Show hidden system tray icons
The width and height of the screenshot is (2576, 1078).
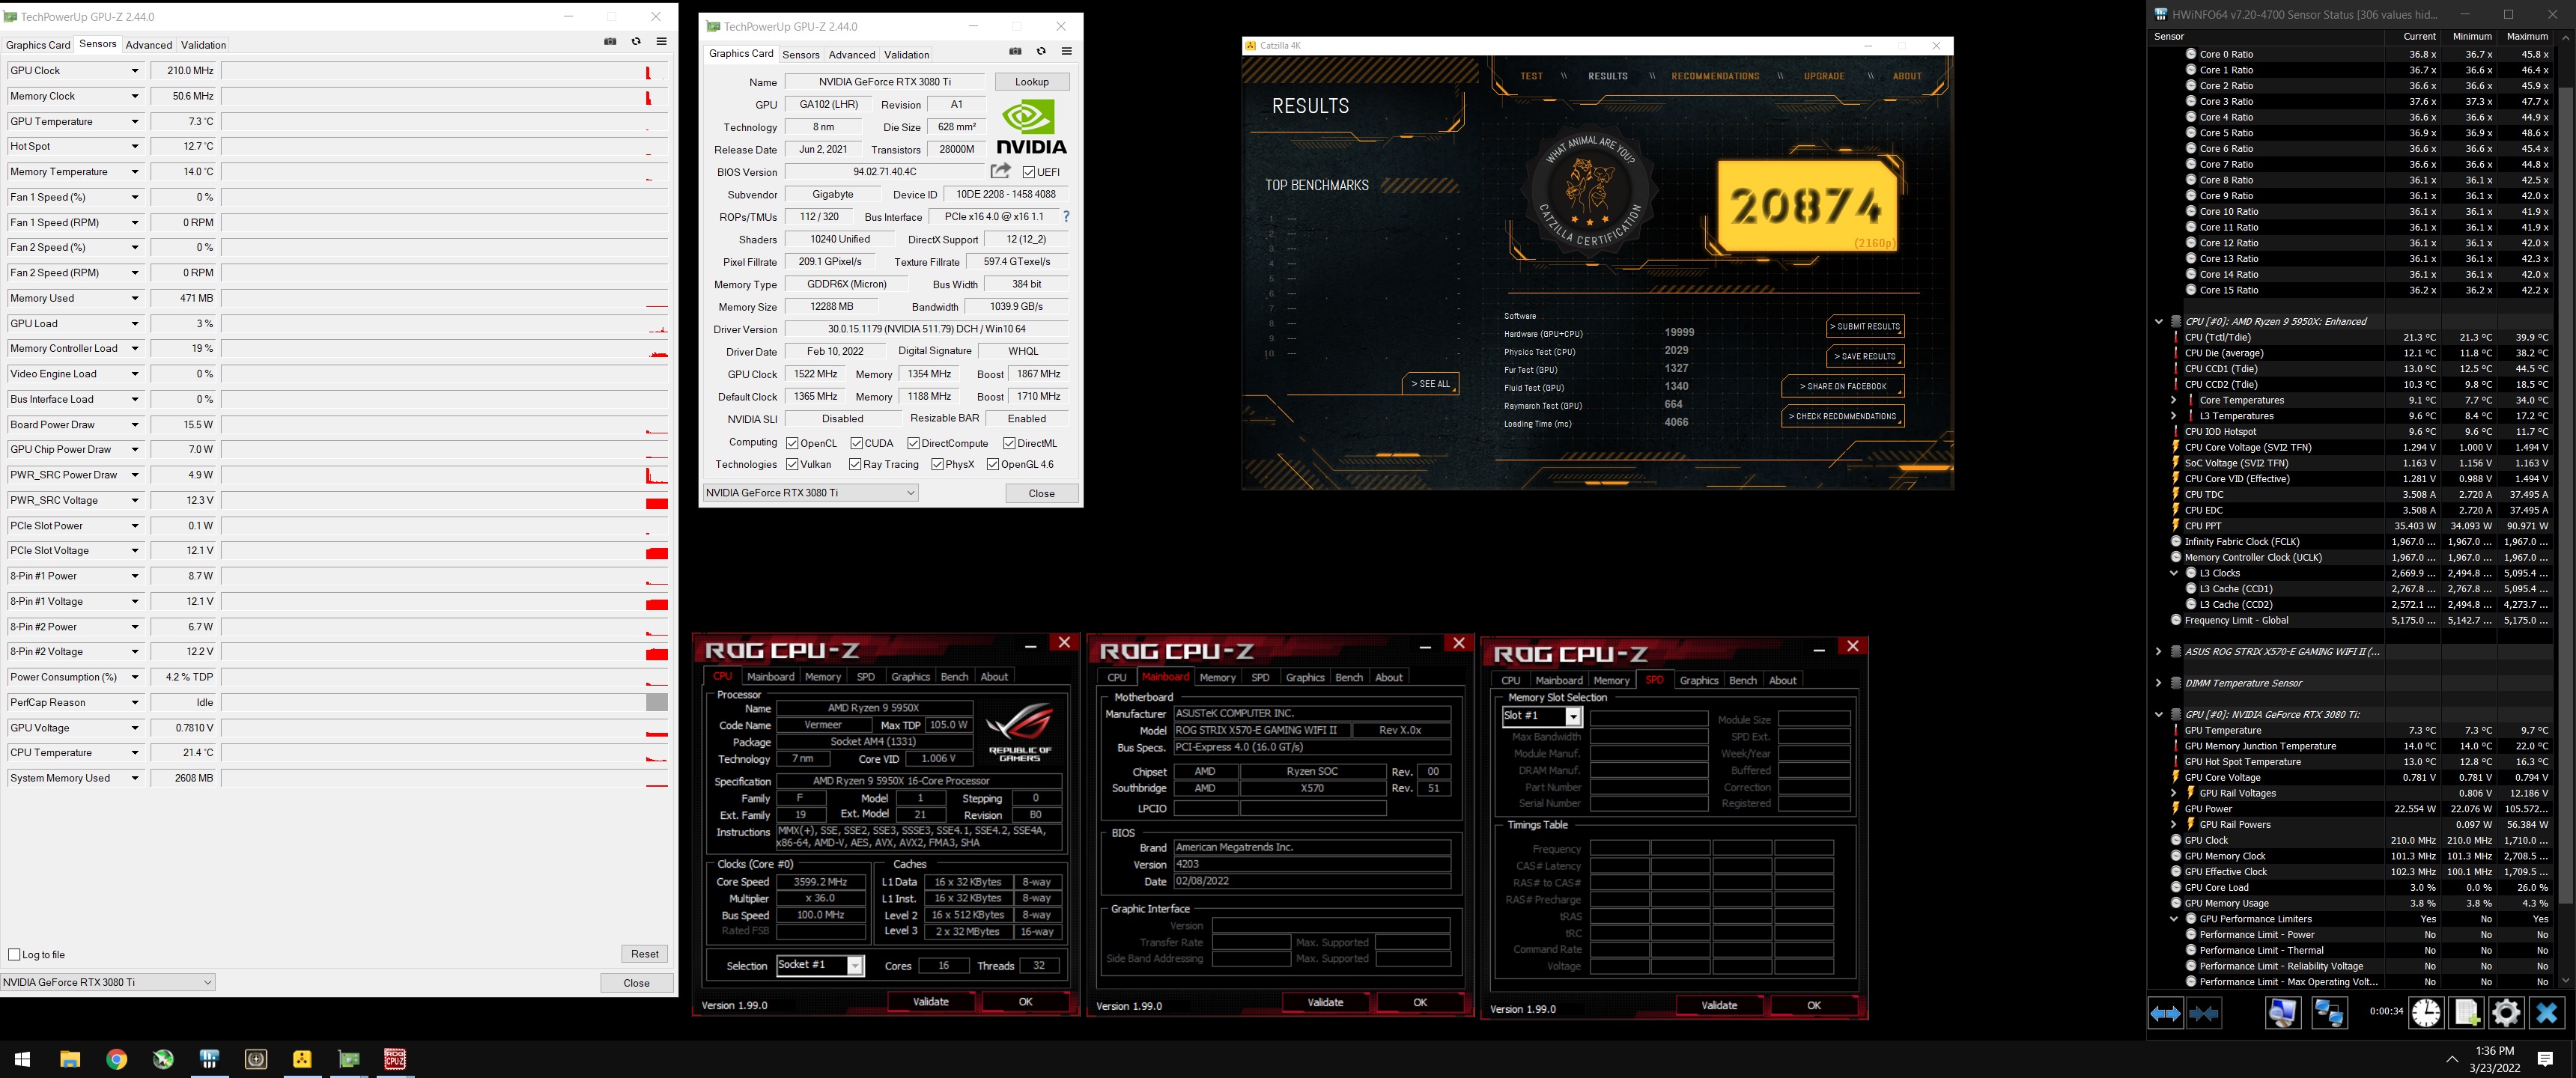tap(2451, 1059)
